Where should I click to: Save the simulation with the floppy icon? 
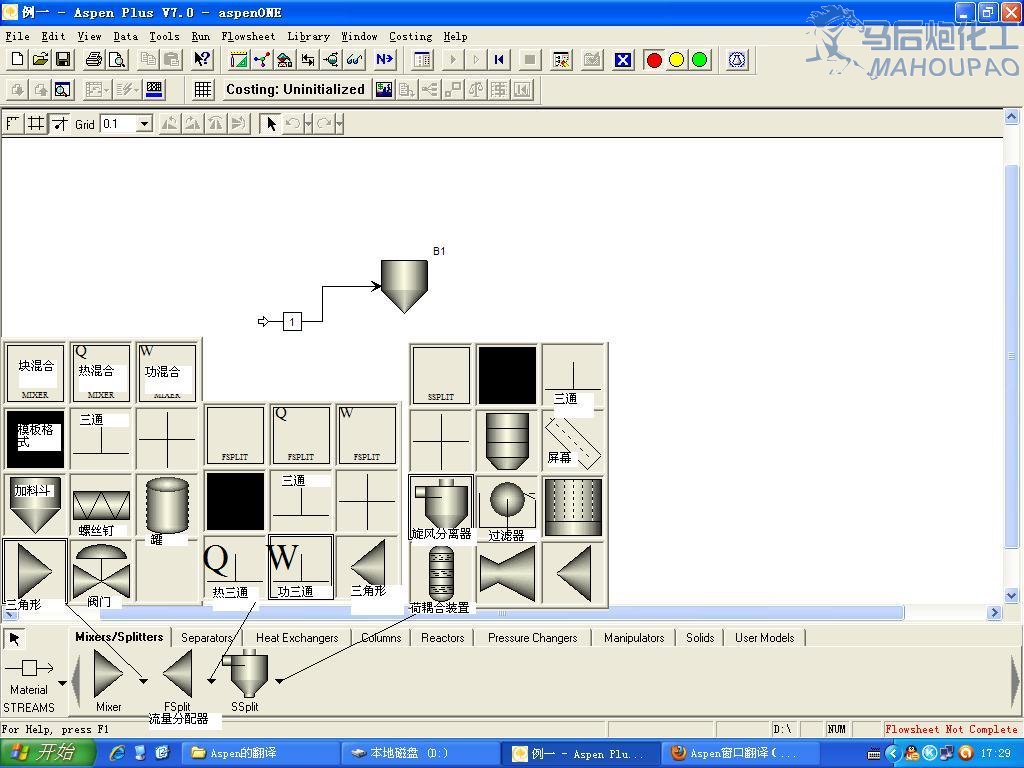point(63,59)
